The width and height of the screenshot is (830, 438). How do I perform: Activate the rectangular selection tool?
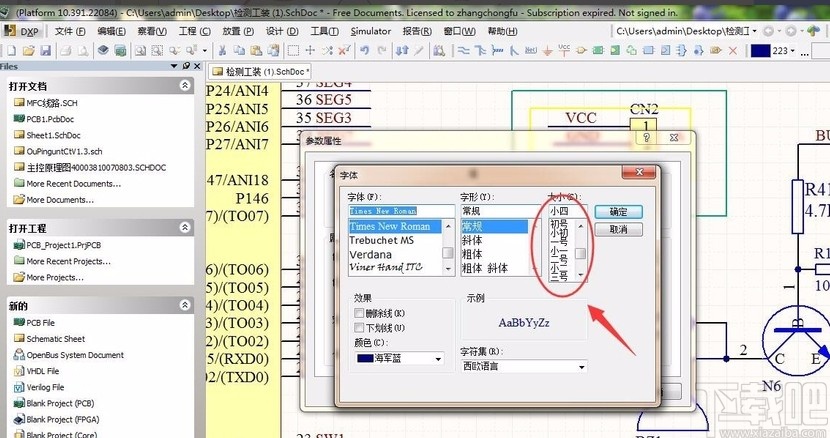coord(293,51)
